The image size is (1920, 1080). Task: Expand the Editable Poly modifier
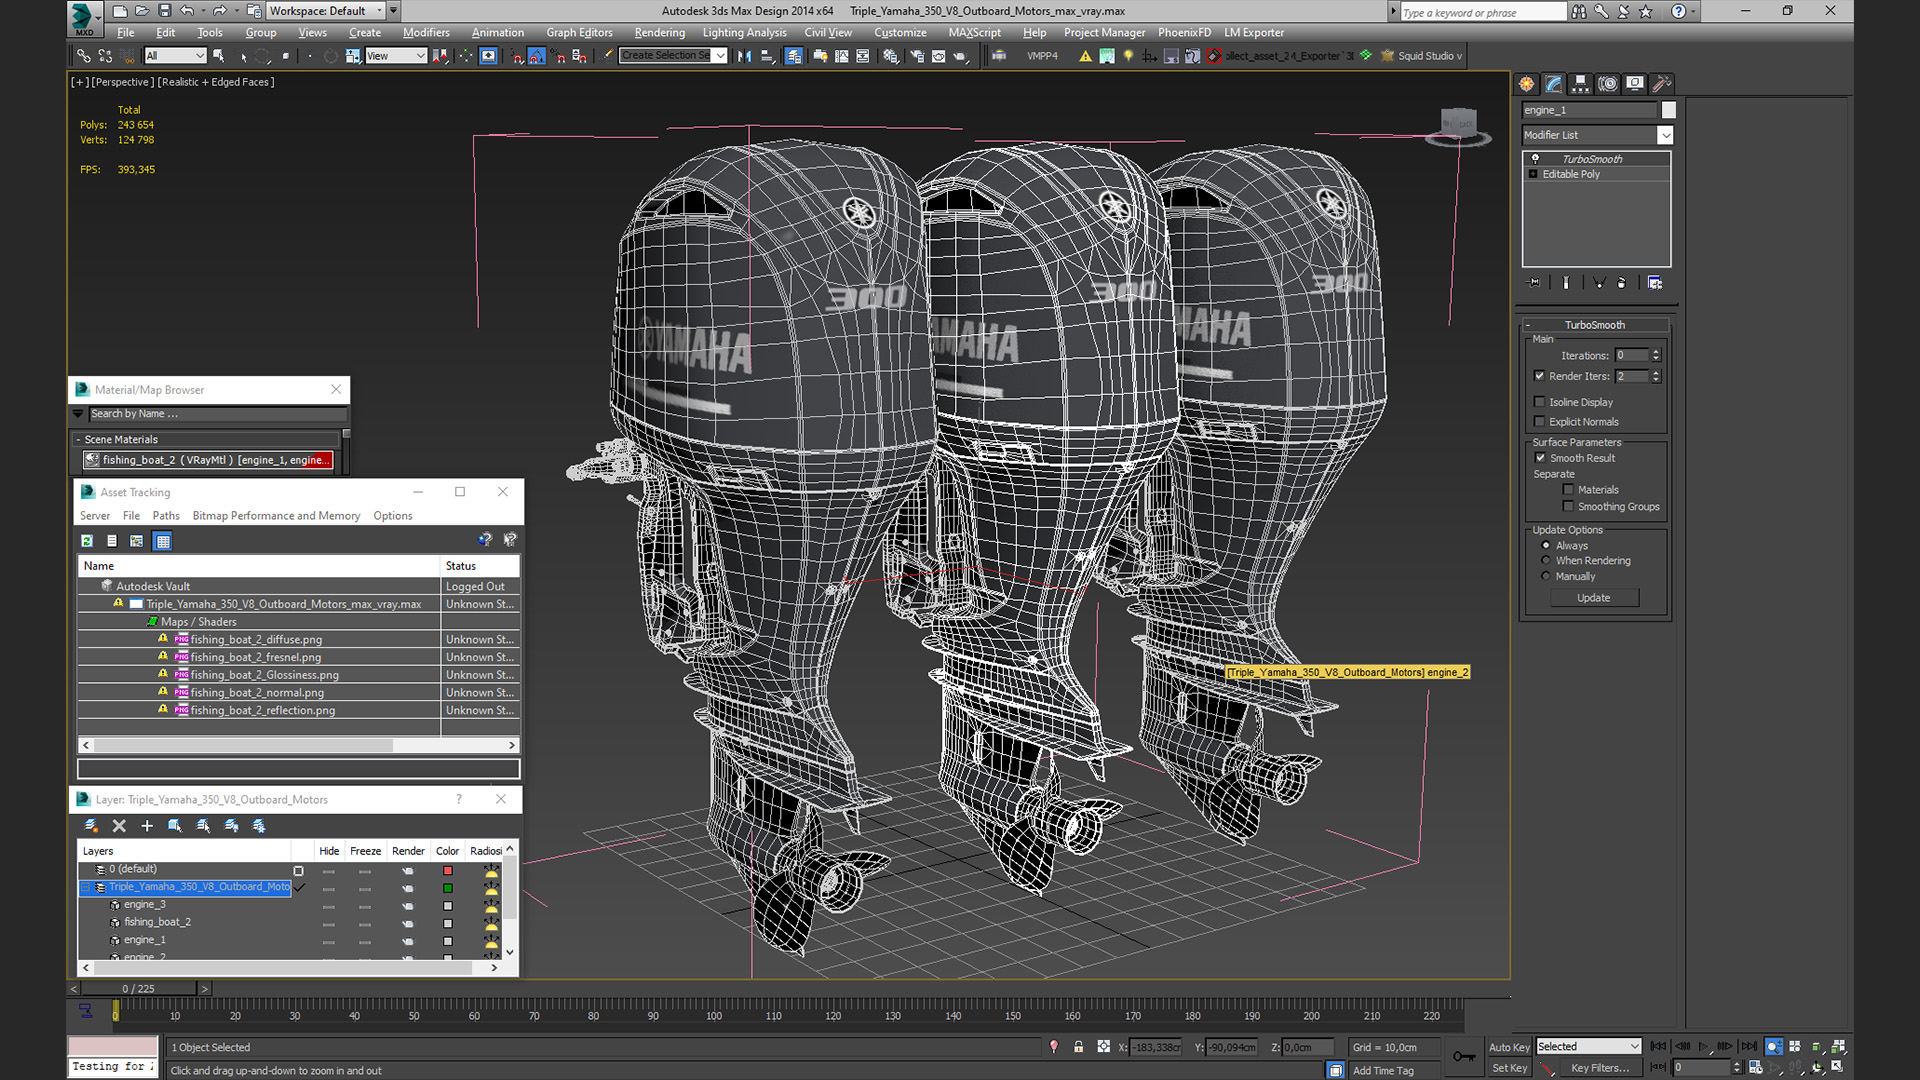click(x=1533, y=174)
